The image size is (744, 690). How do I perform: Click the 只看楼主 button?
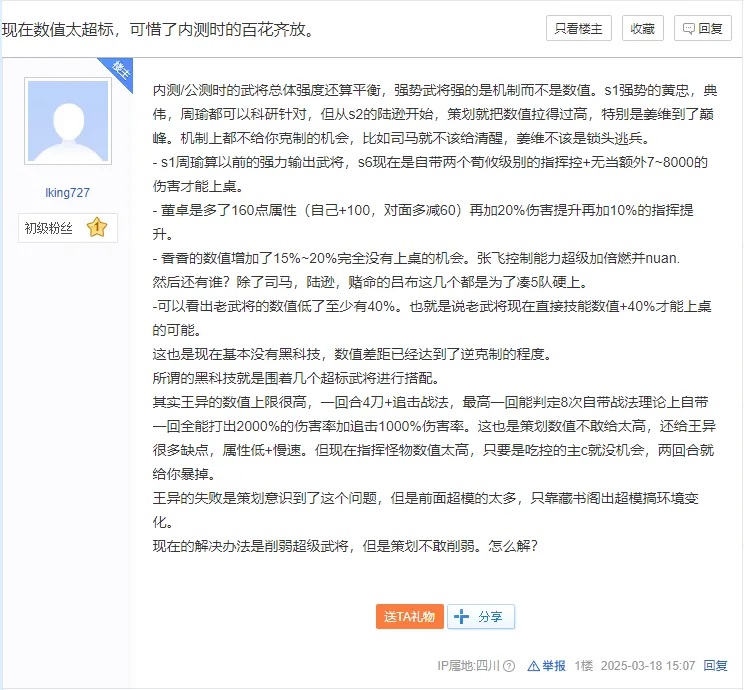pos(578,28)
